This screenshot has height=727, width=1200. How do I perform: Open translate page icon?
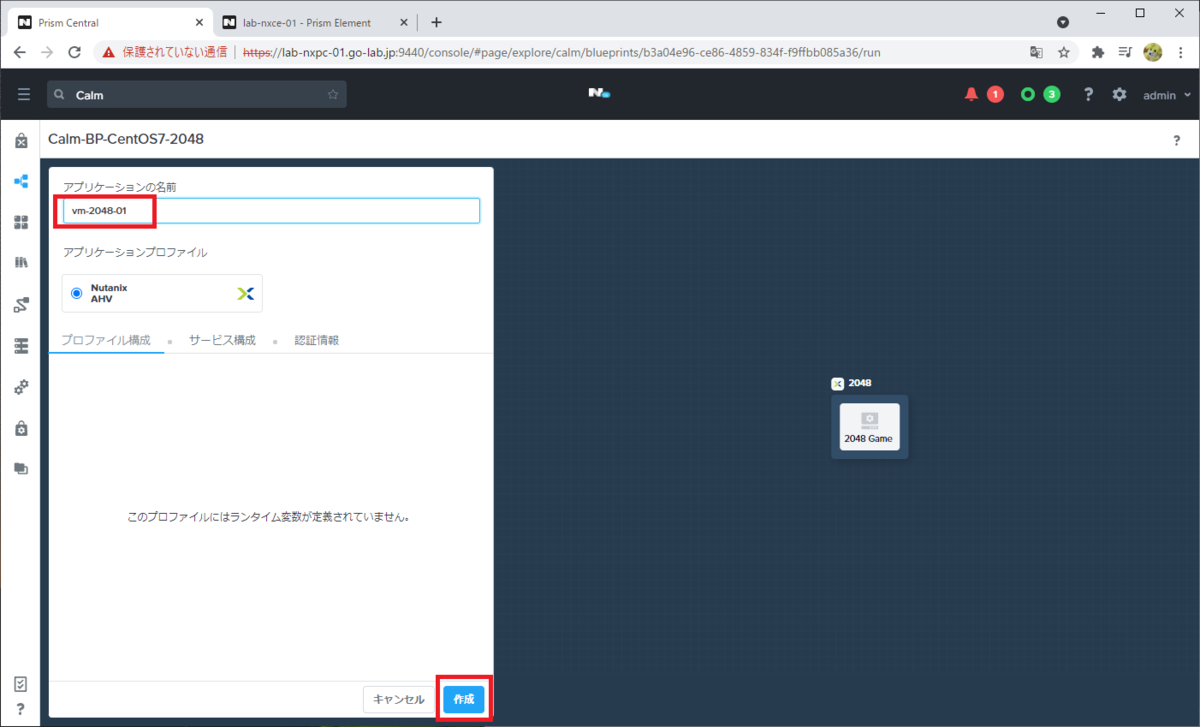[x=1037, y=52]
